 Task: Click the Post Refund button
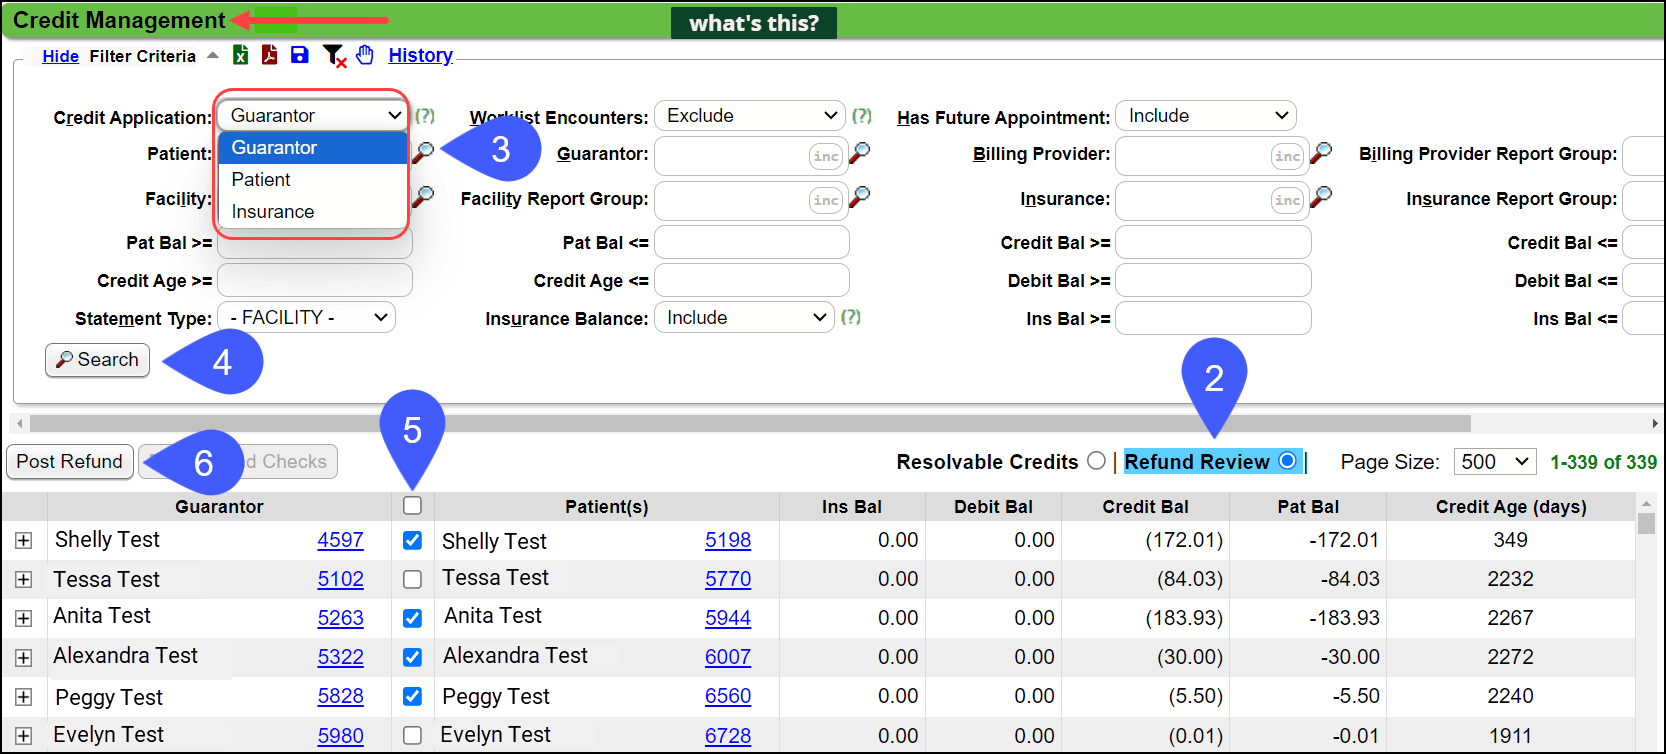click(x=69, y=462)
